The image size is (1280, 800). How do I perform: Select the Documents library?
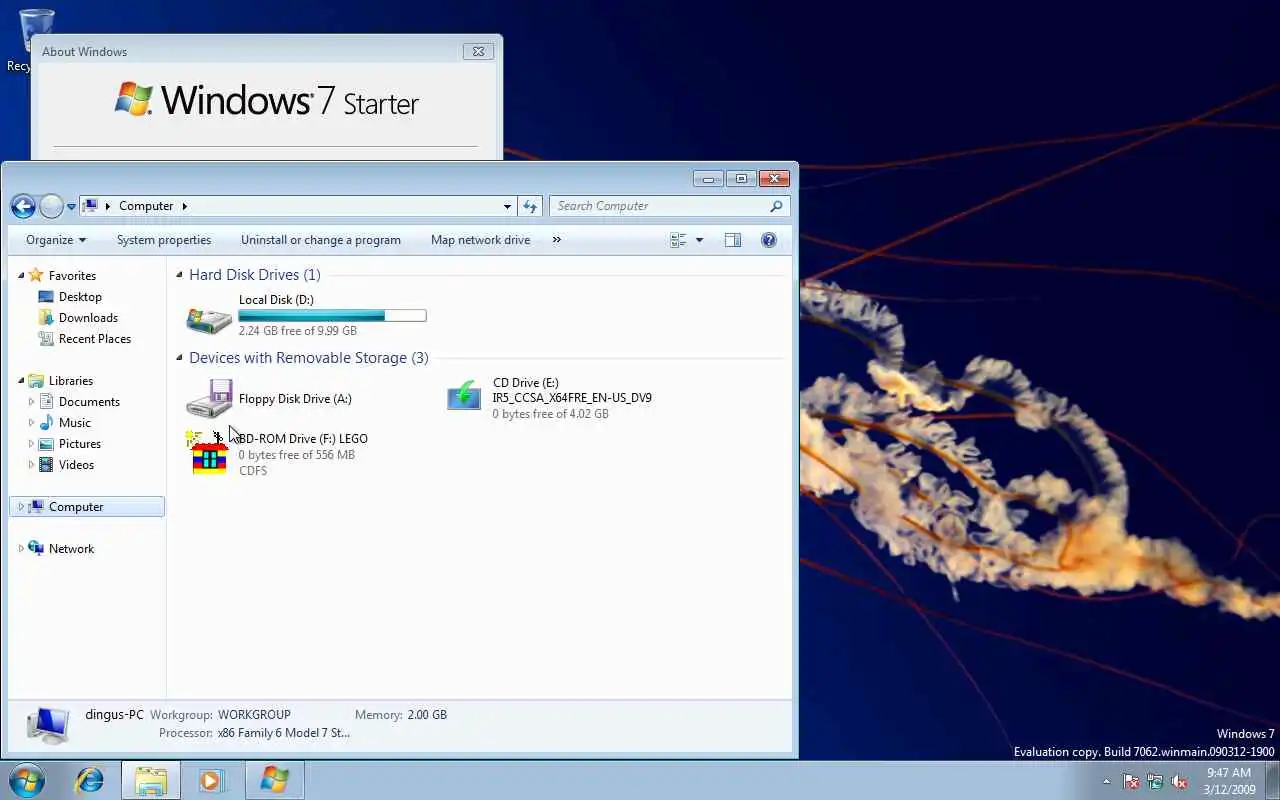point(89,402)
